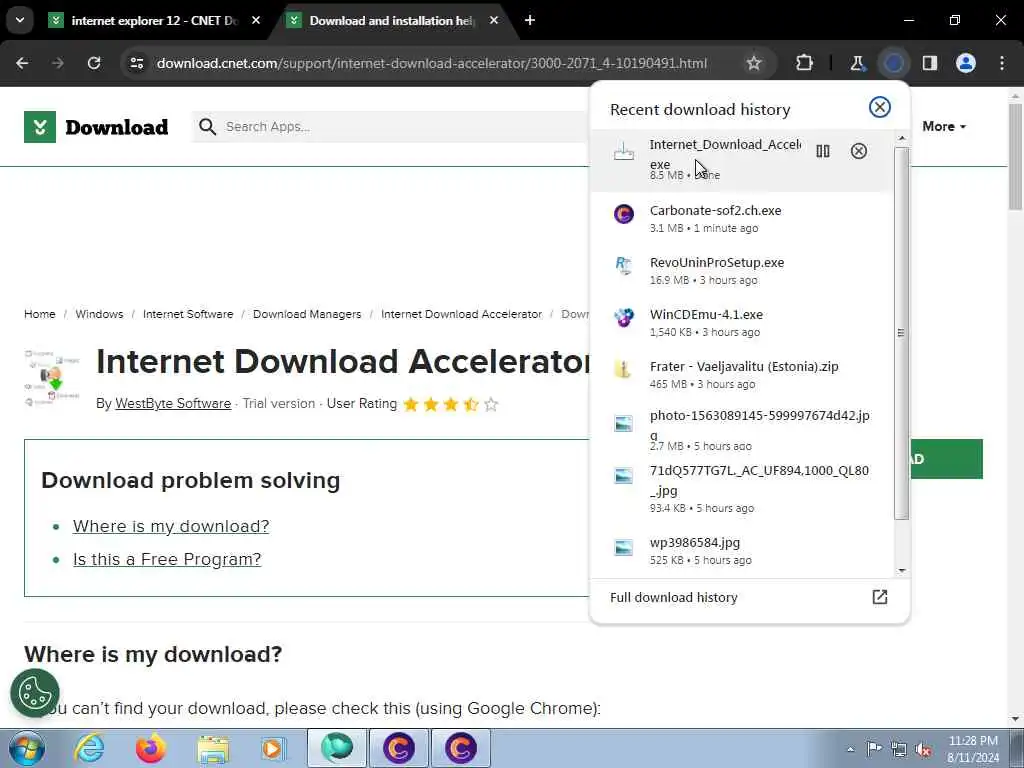Click the CNET Download logo

coord(96,127)
